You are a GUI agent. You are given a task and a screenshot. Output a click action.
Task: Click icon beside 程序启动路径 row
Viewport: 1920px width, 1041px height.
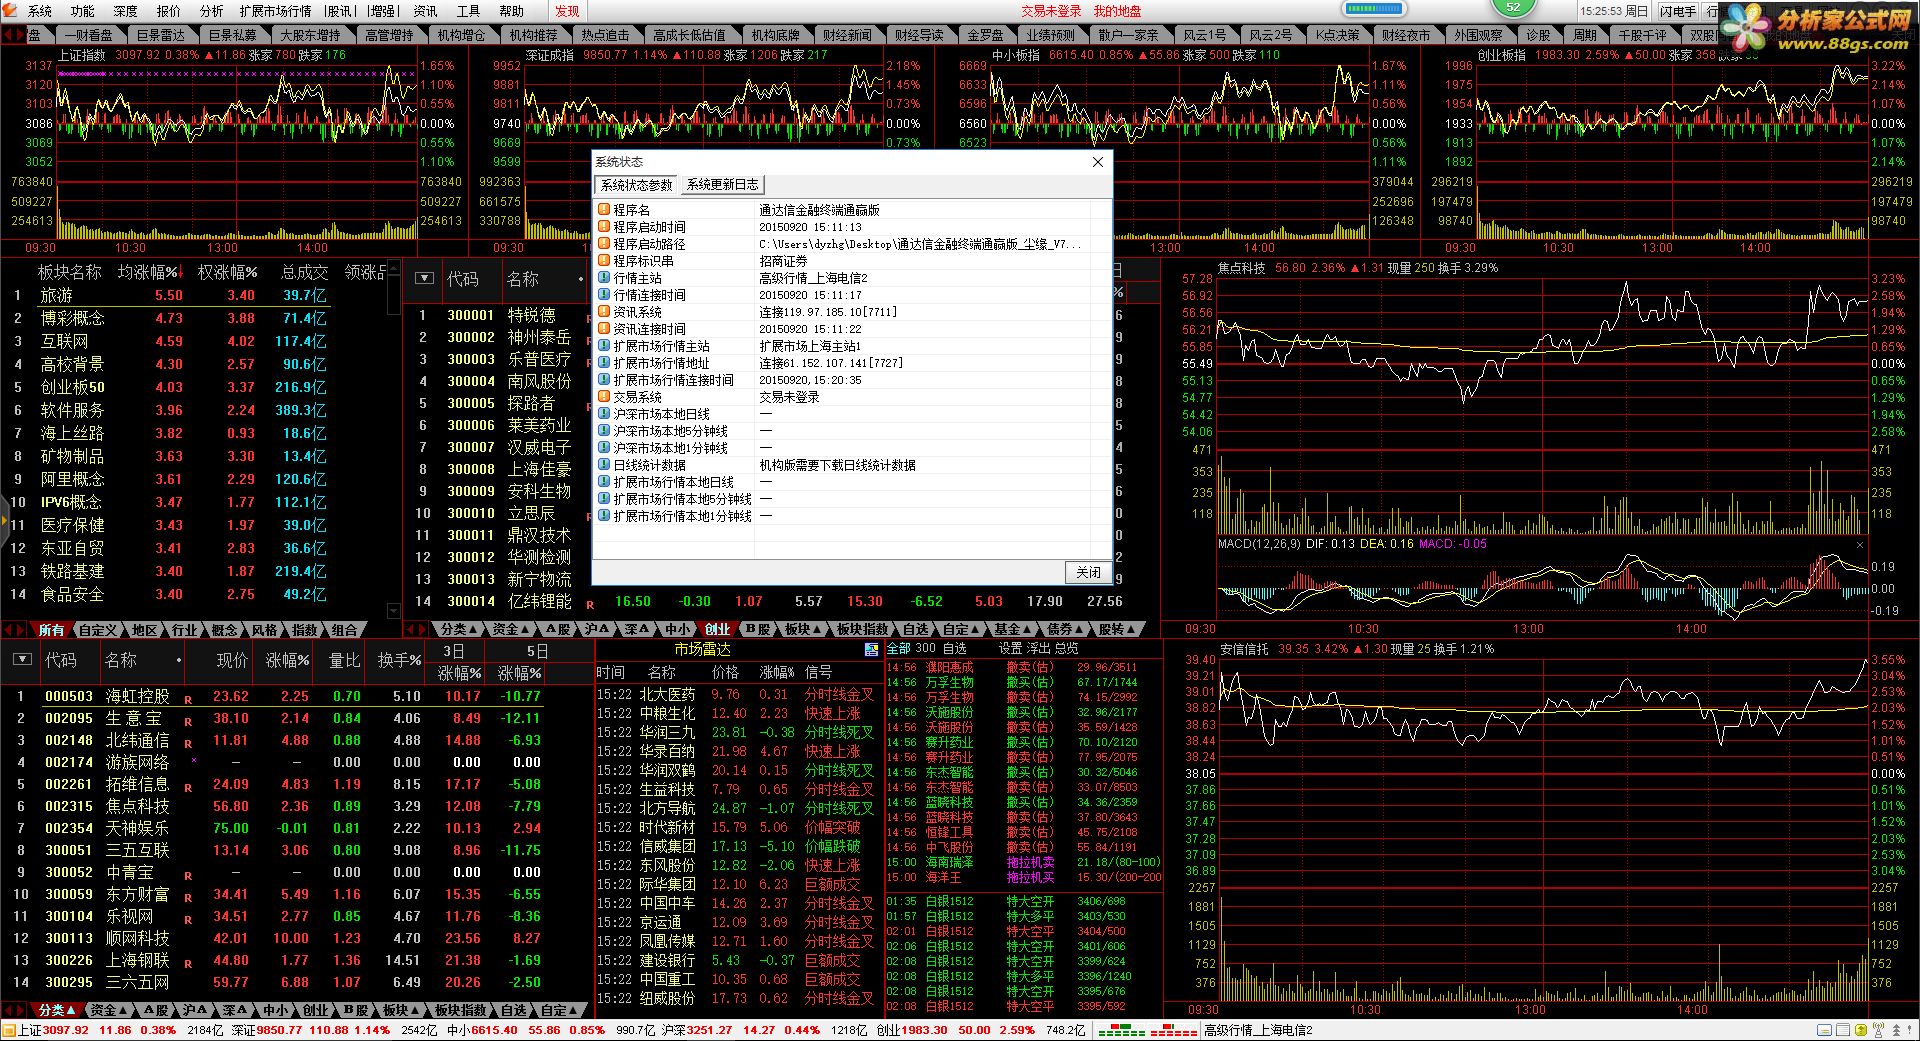604,244
